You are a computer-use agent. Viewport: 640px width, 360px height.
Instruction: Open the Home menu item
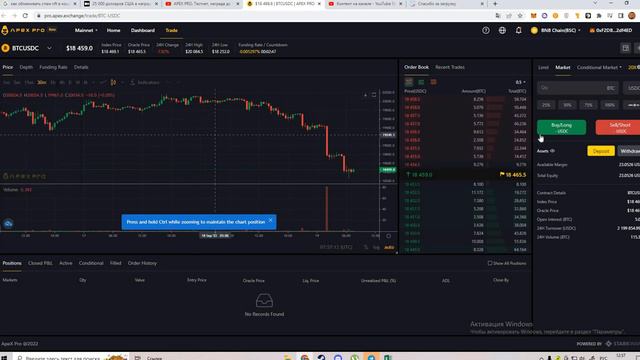pyautogui.click(x=113, y=30)
